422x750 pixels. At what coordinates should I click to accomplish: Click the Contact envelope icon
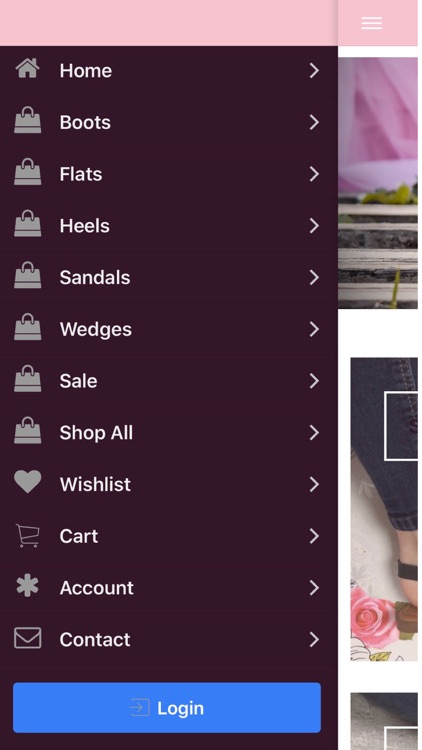click(x=28, y=638)
